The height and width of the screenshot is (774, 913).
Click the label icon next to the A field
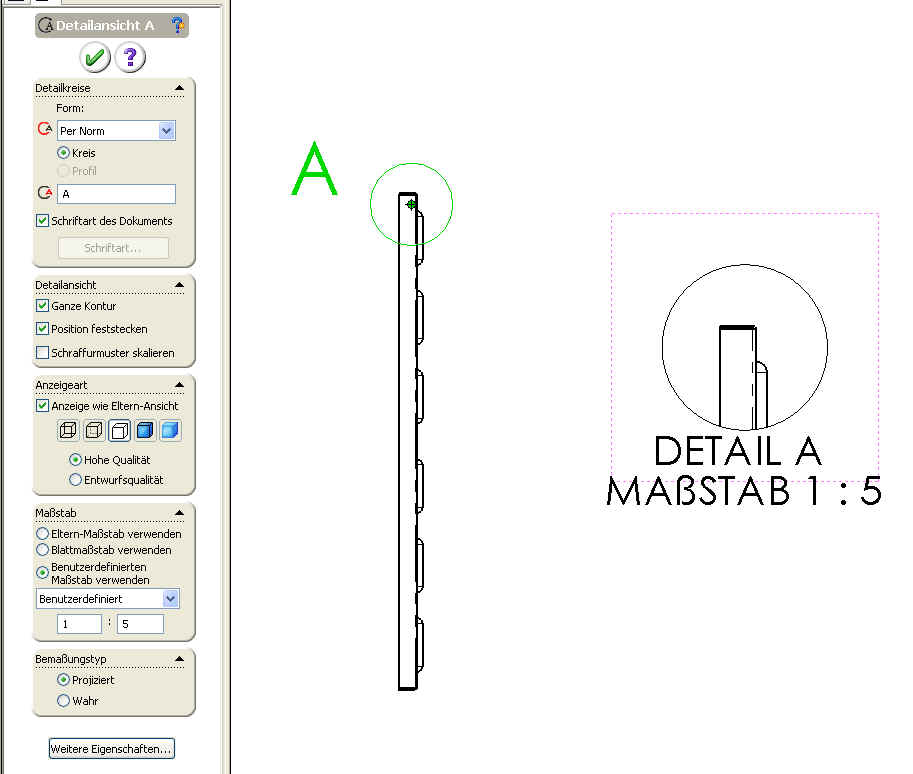pos(45,193)
